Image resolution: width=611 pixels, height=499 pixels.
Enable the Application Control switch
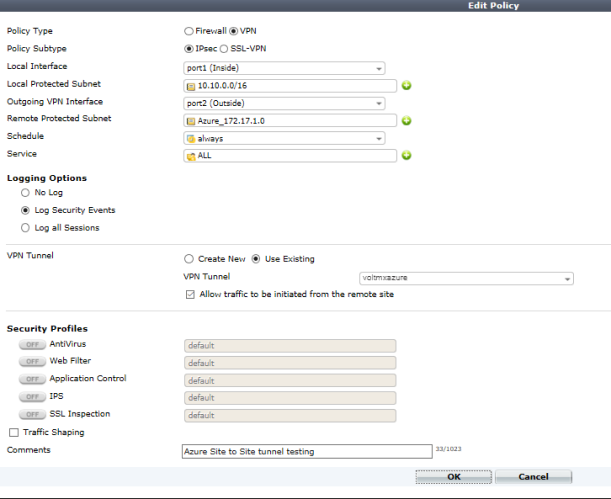pyautogui.click(x=31, y=380)
